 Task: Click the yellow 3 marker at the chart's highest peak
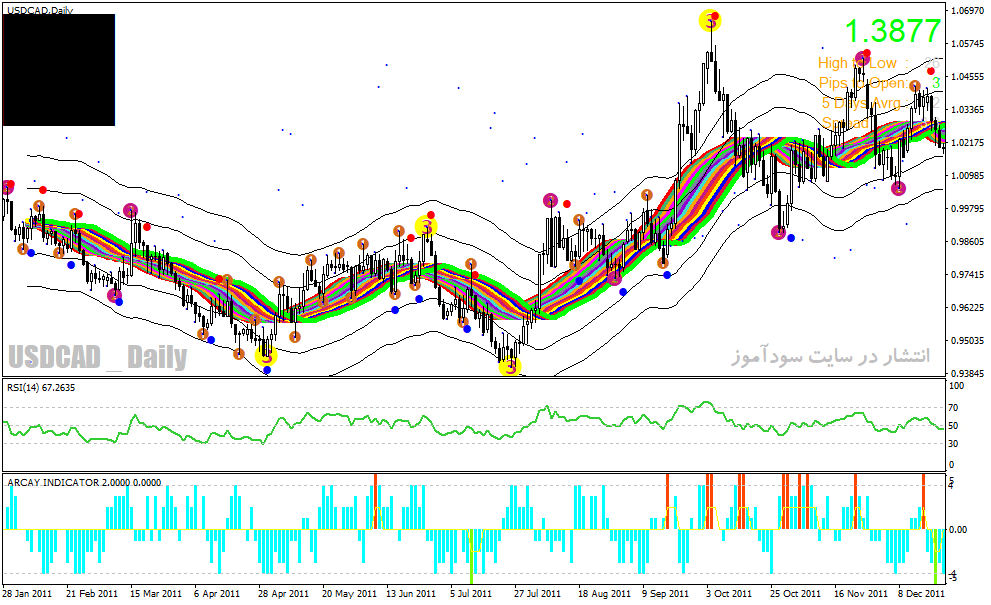(710, 21)
